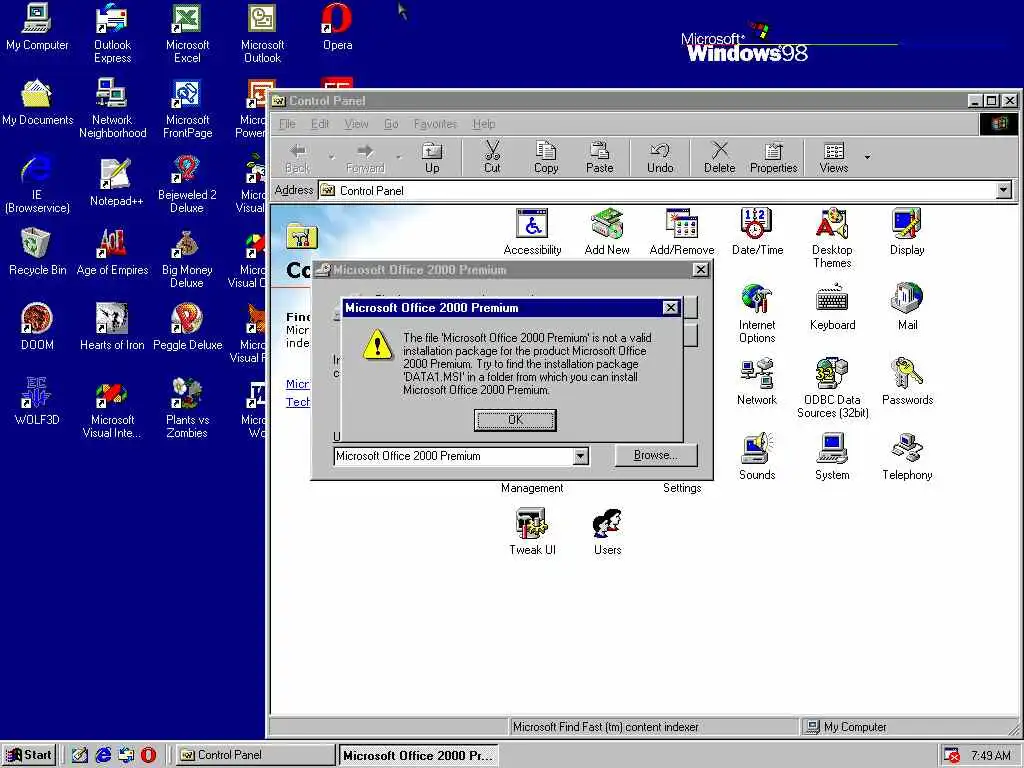Click the system tray network error icon
The height and width of the screenshot is (768, 1024).
pos(952,755)
